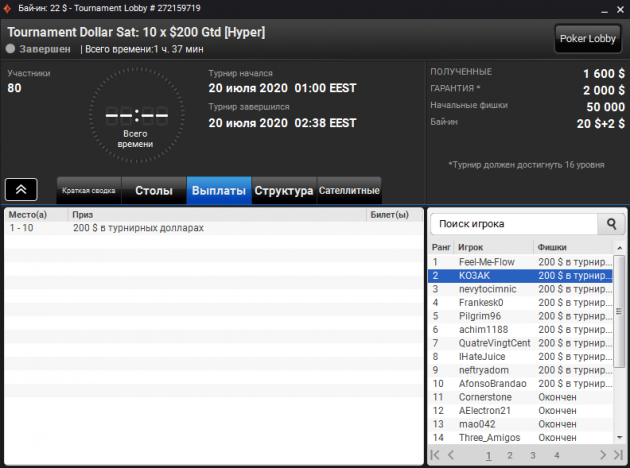Image resolution: width=630 pixels, height=468 pixels.
Task: Go to previous page of player list
Action: point(451,455)
